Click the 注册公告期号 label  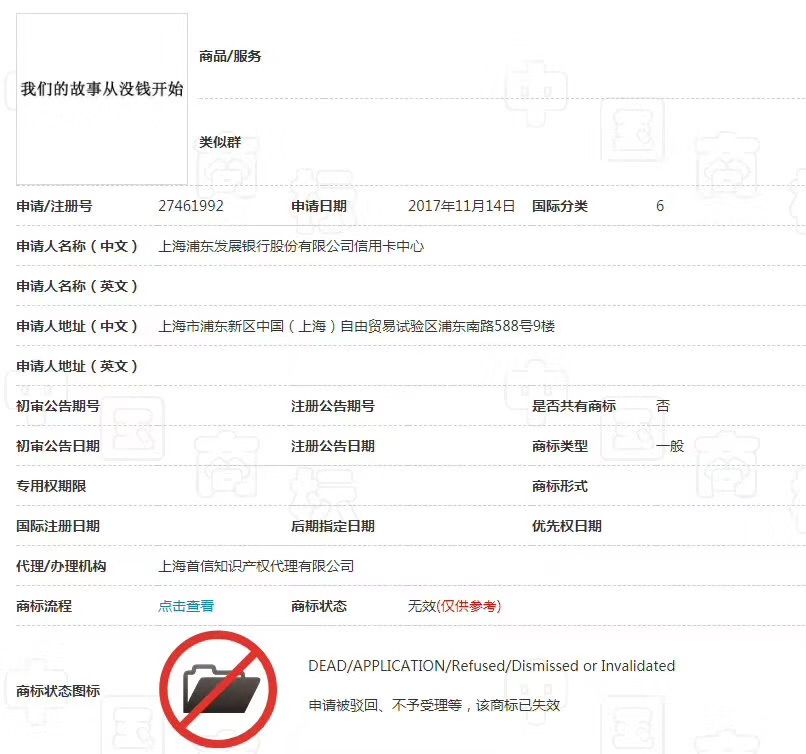pyautogui.click(x=333, y=406)
